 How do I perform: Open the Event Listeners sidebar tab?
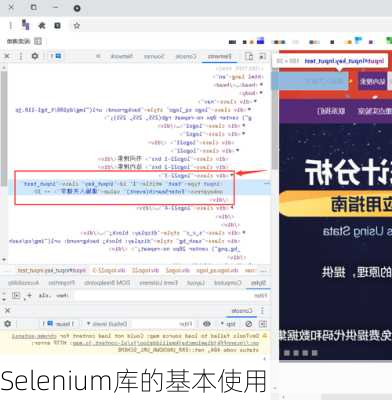[x=159, y=283]
